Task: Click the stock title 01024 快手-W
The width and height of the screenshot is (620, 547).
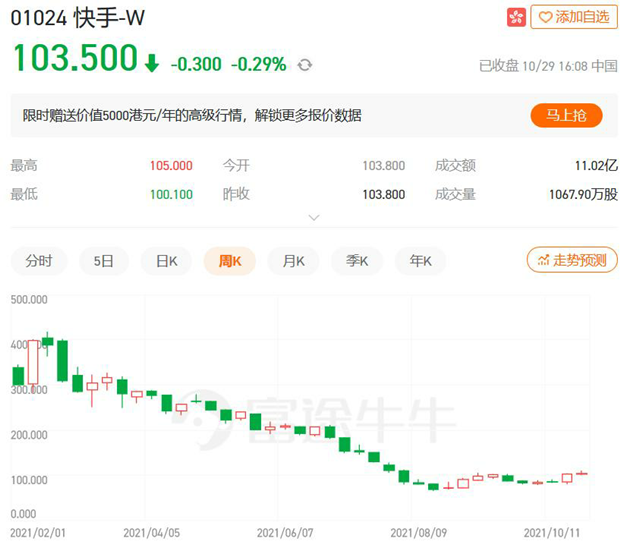Action: [x=78, y=18]
